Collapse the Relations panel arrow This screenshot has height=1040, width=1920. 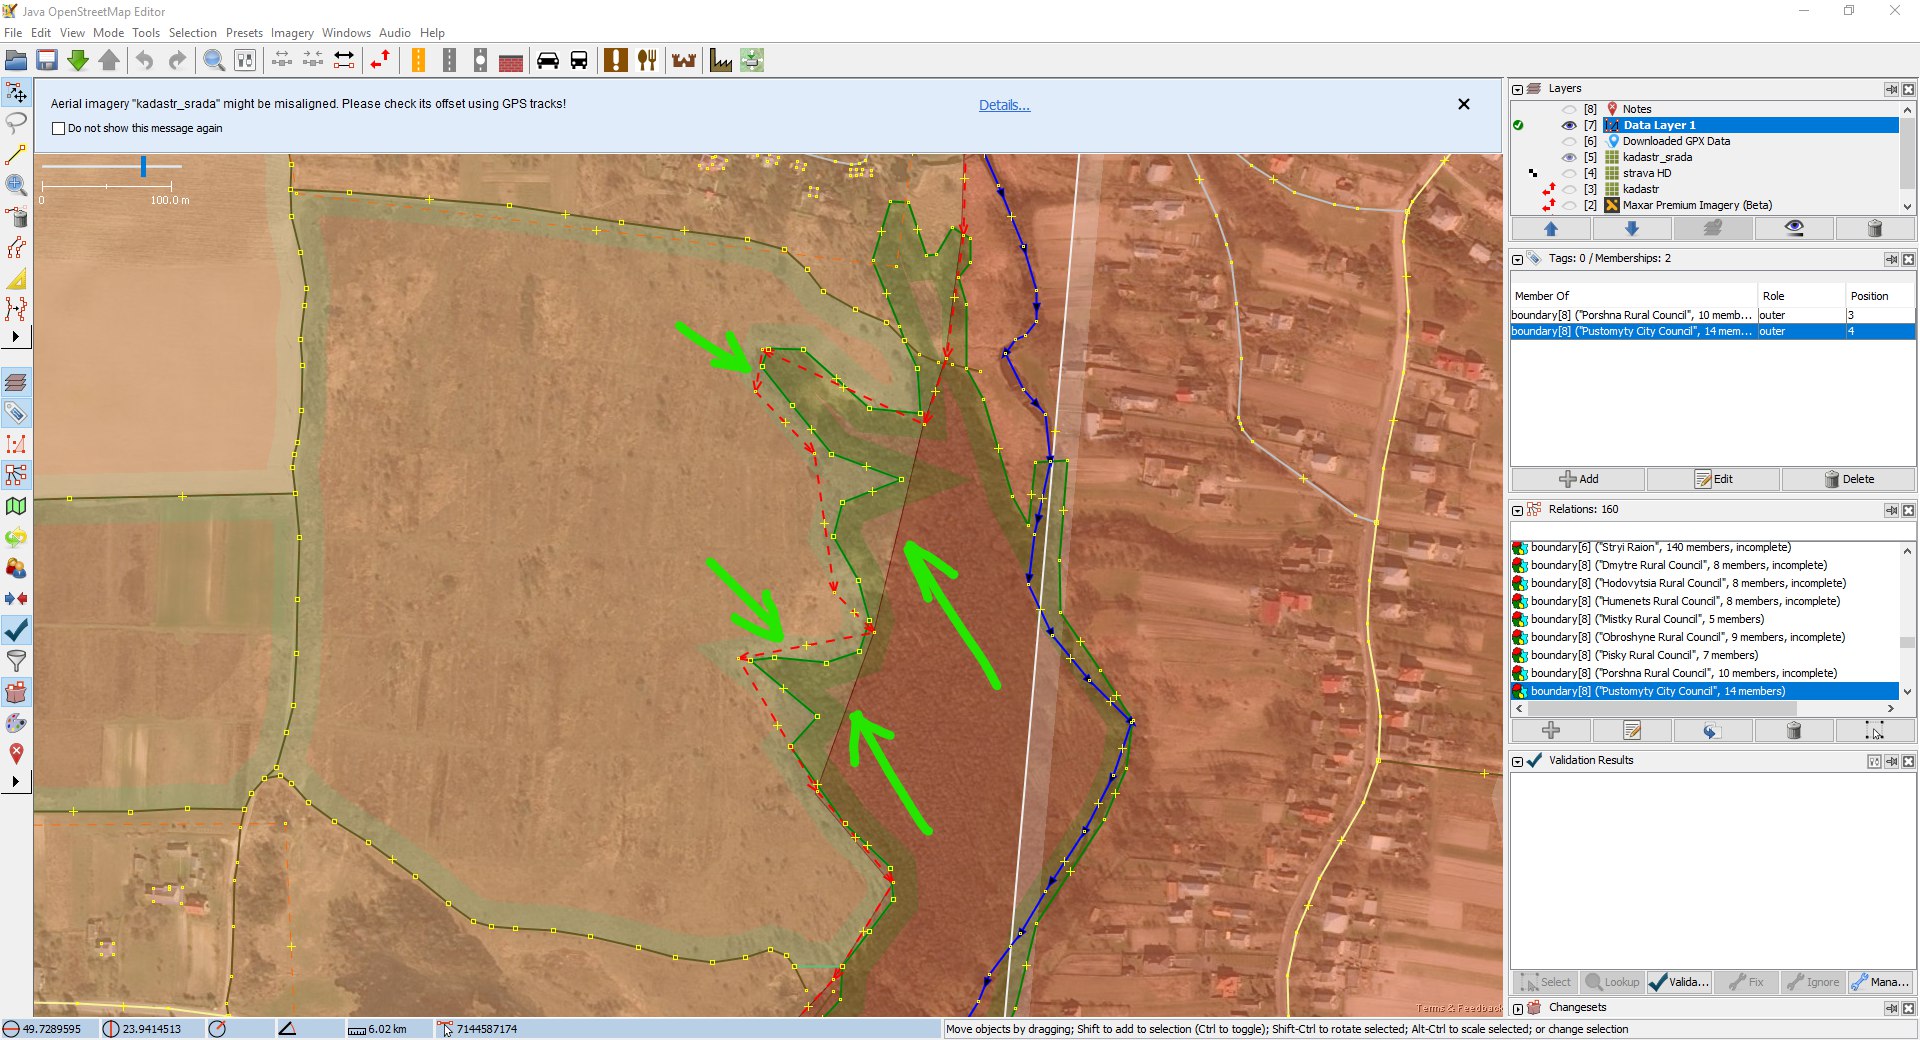click(1517, 510)
